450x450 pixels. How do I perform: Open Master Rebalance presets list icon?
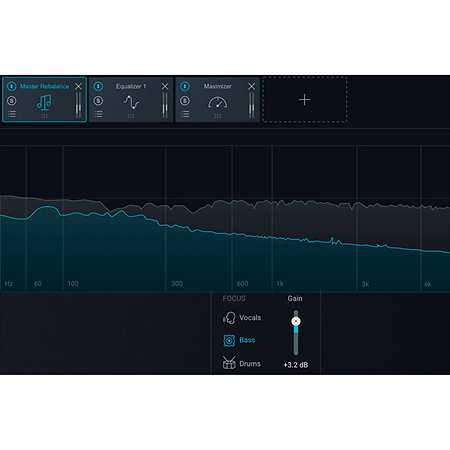point(12,114)
